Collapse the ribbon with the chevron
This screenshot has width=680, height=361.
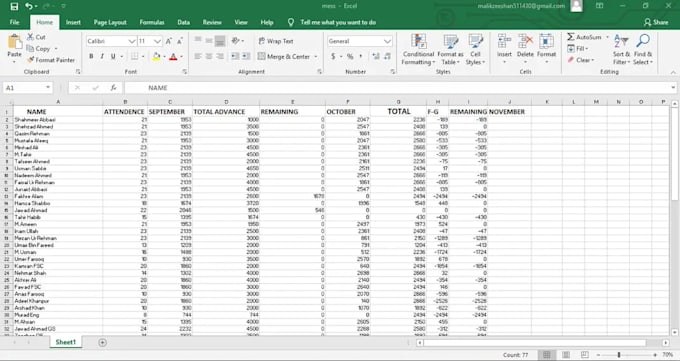pos(673,72)
